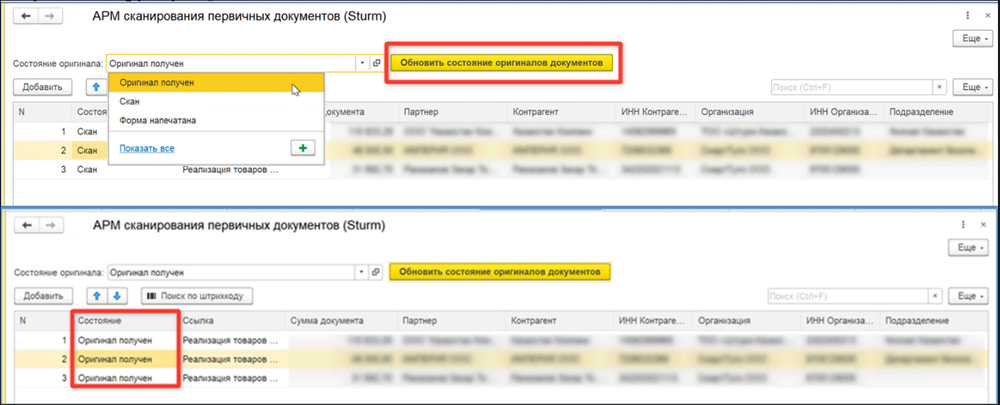Image resolution: width=1000 pixels, height=405 pixels.
Task: Click Добавить button in top window
Action: coord(42,87)
